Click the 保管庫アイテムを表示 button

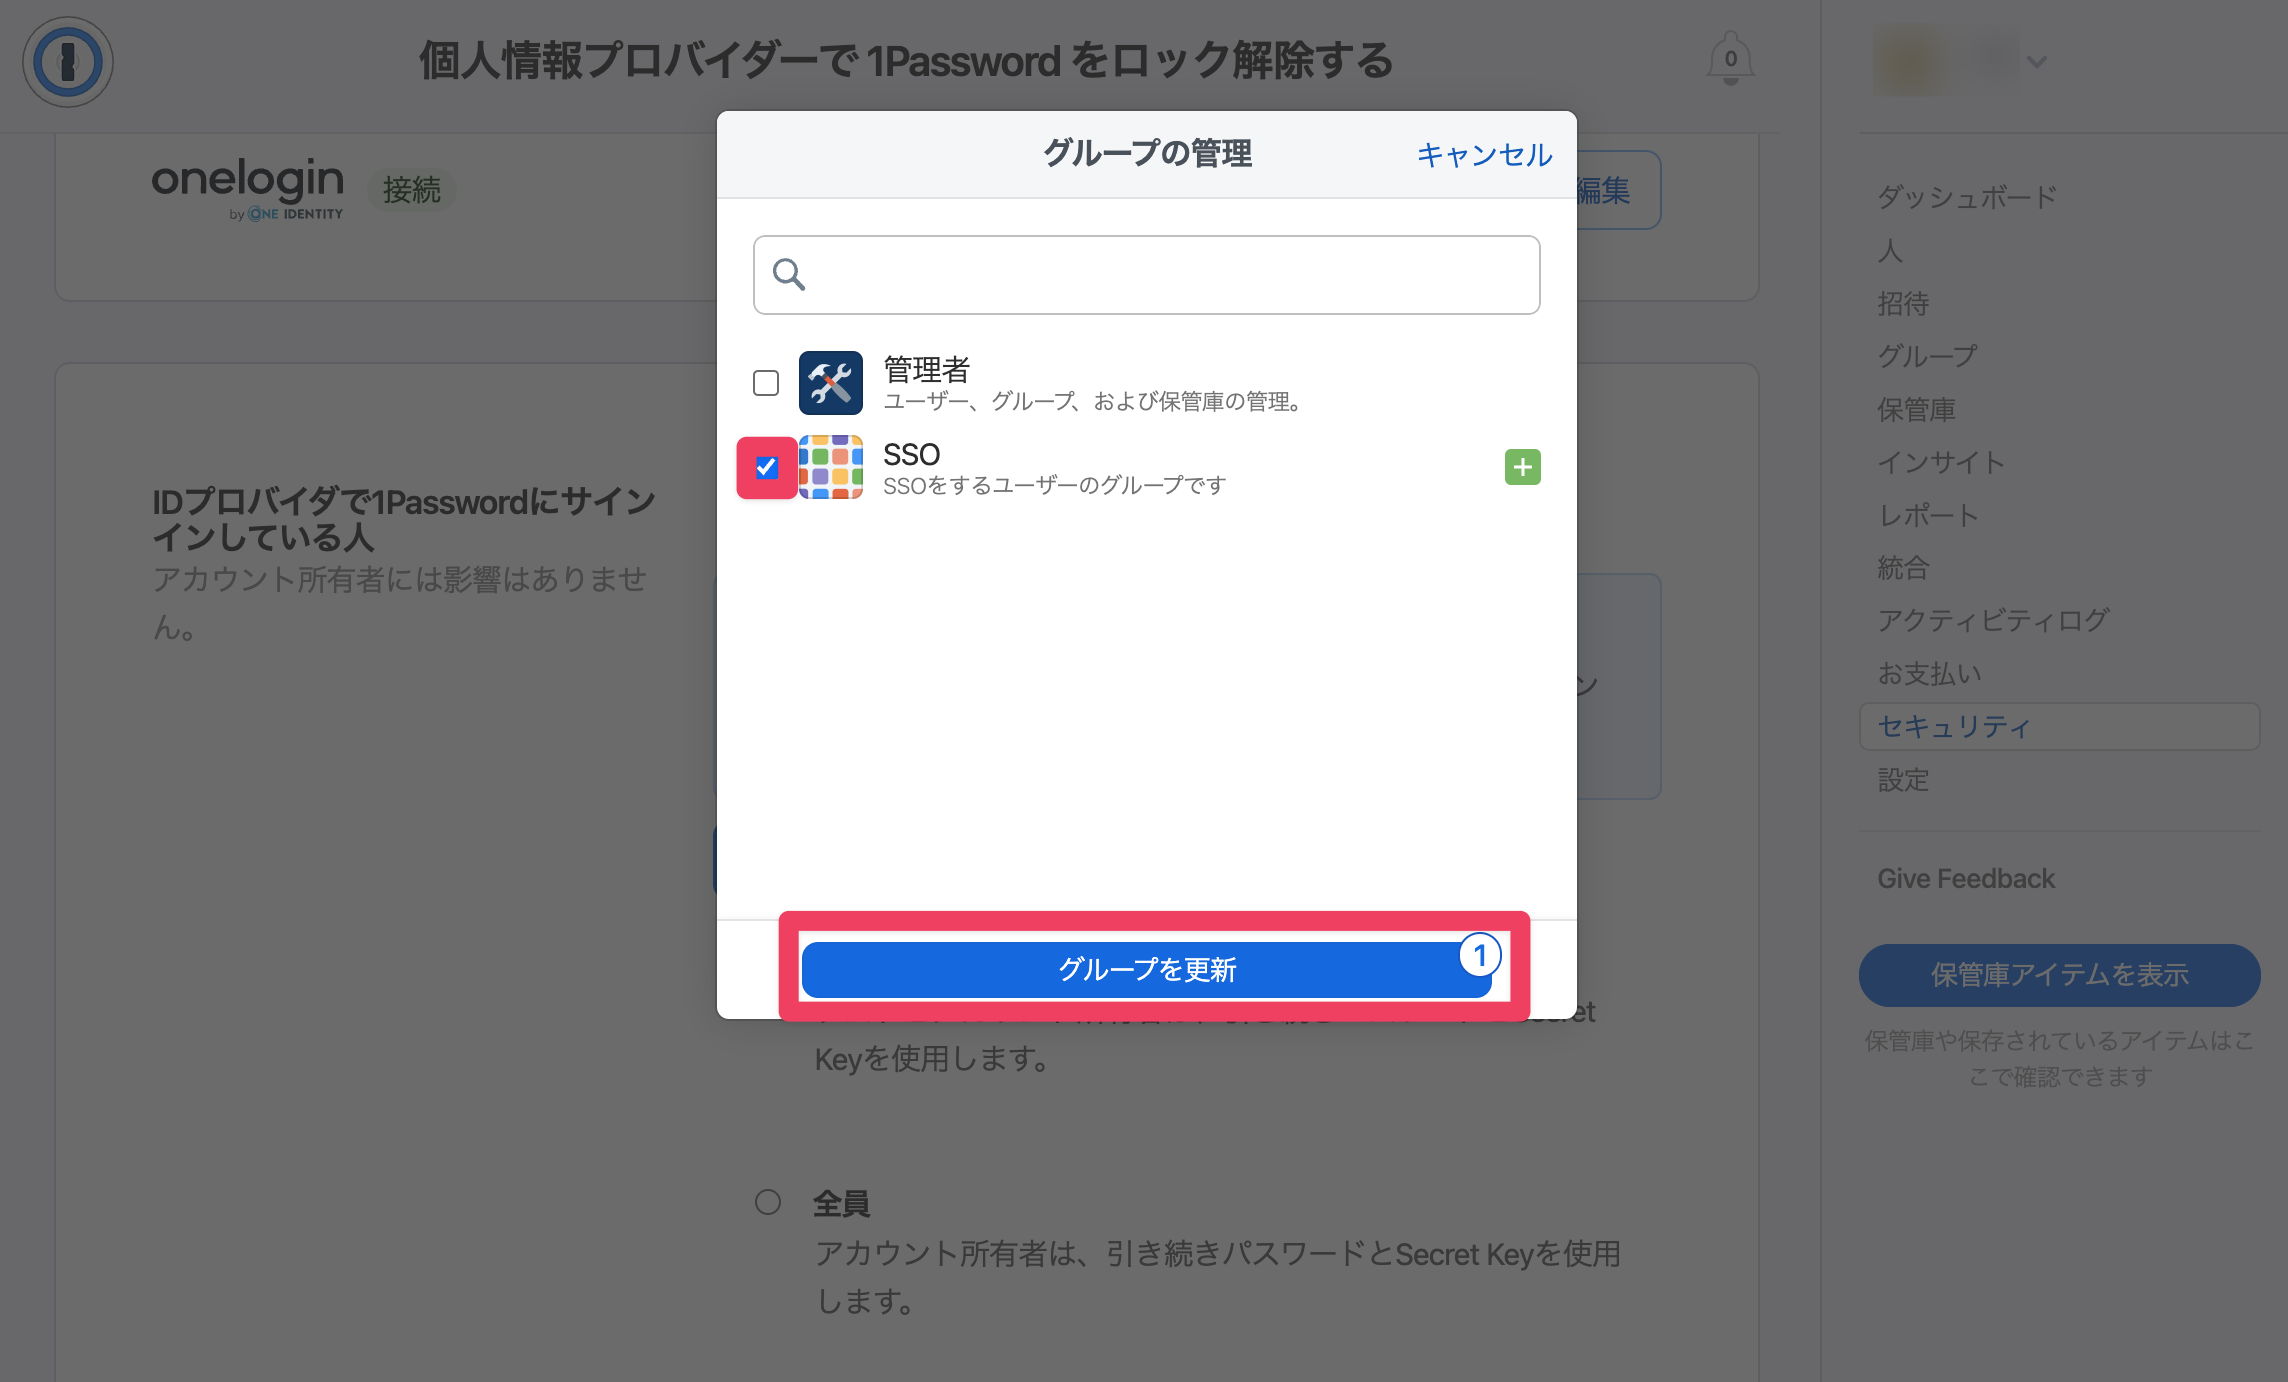(2059, 975)
